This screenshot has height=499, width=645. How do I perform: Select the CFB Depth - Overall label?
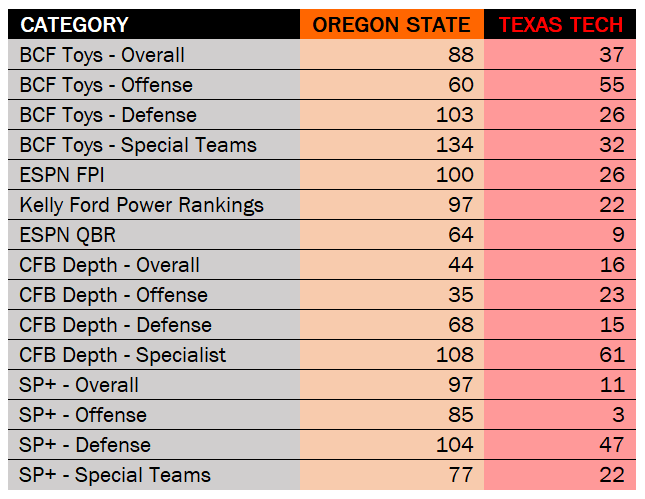(x=110, y=265)
